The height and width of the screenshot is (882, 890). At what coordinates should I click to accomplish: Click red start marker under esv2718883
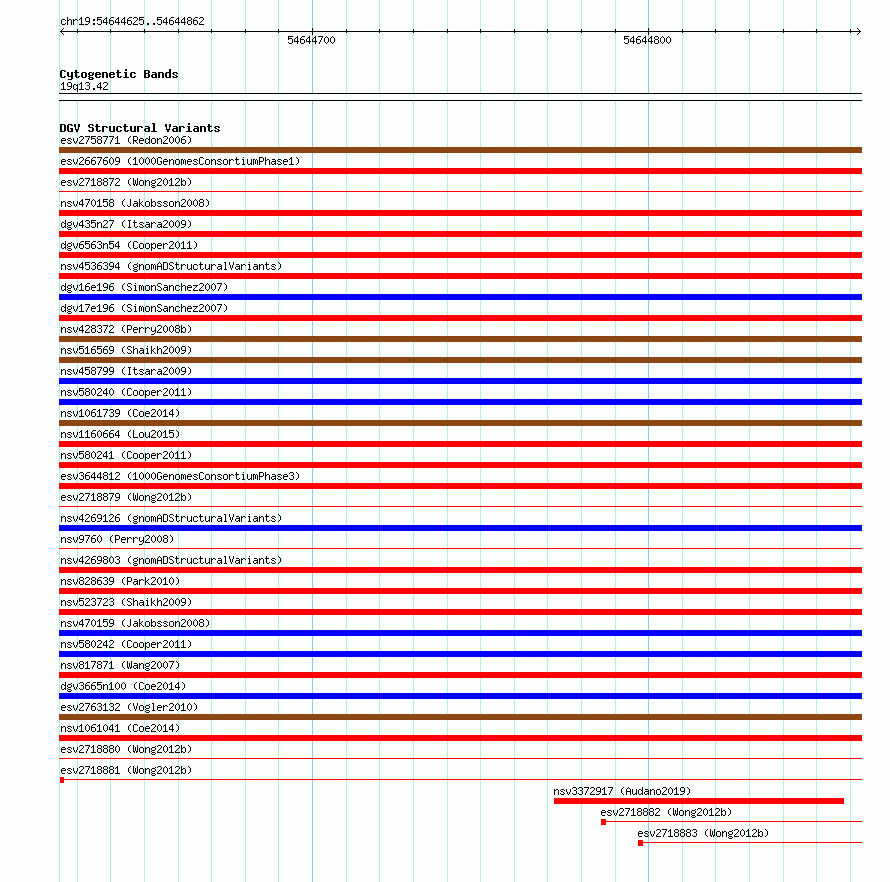(640, 843)
